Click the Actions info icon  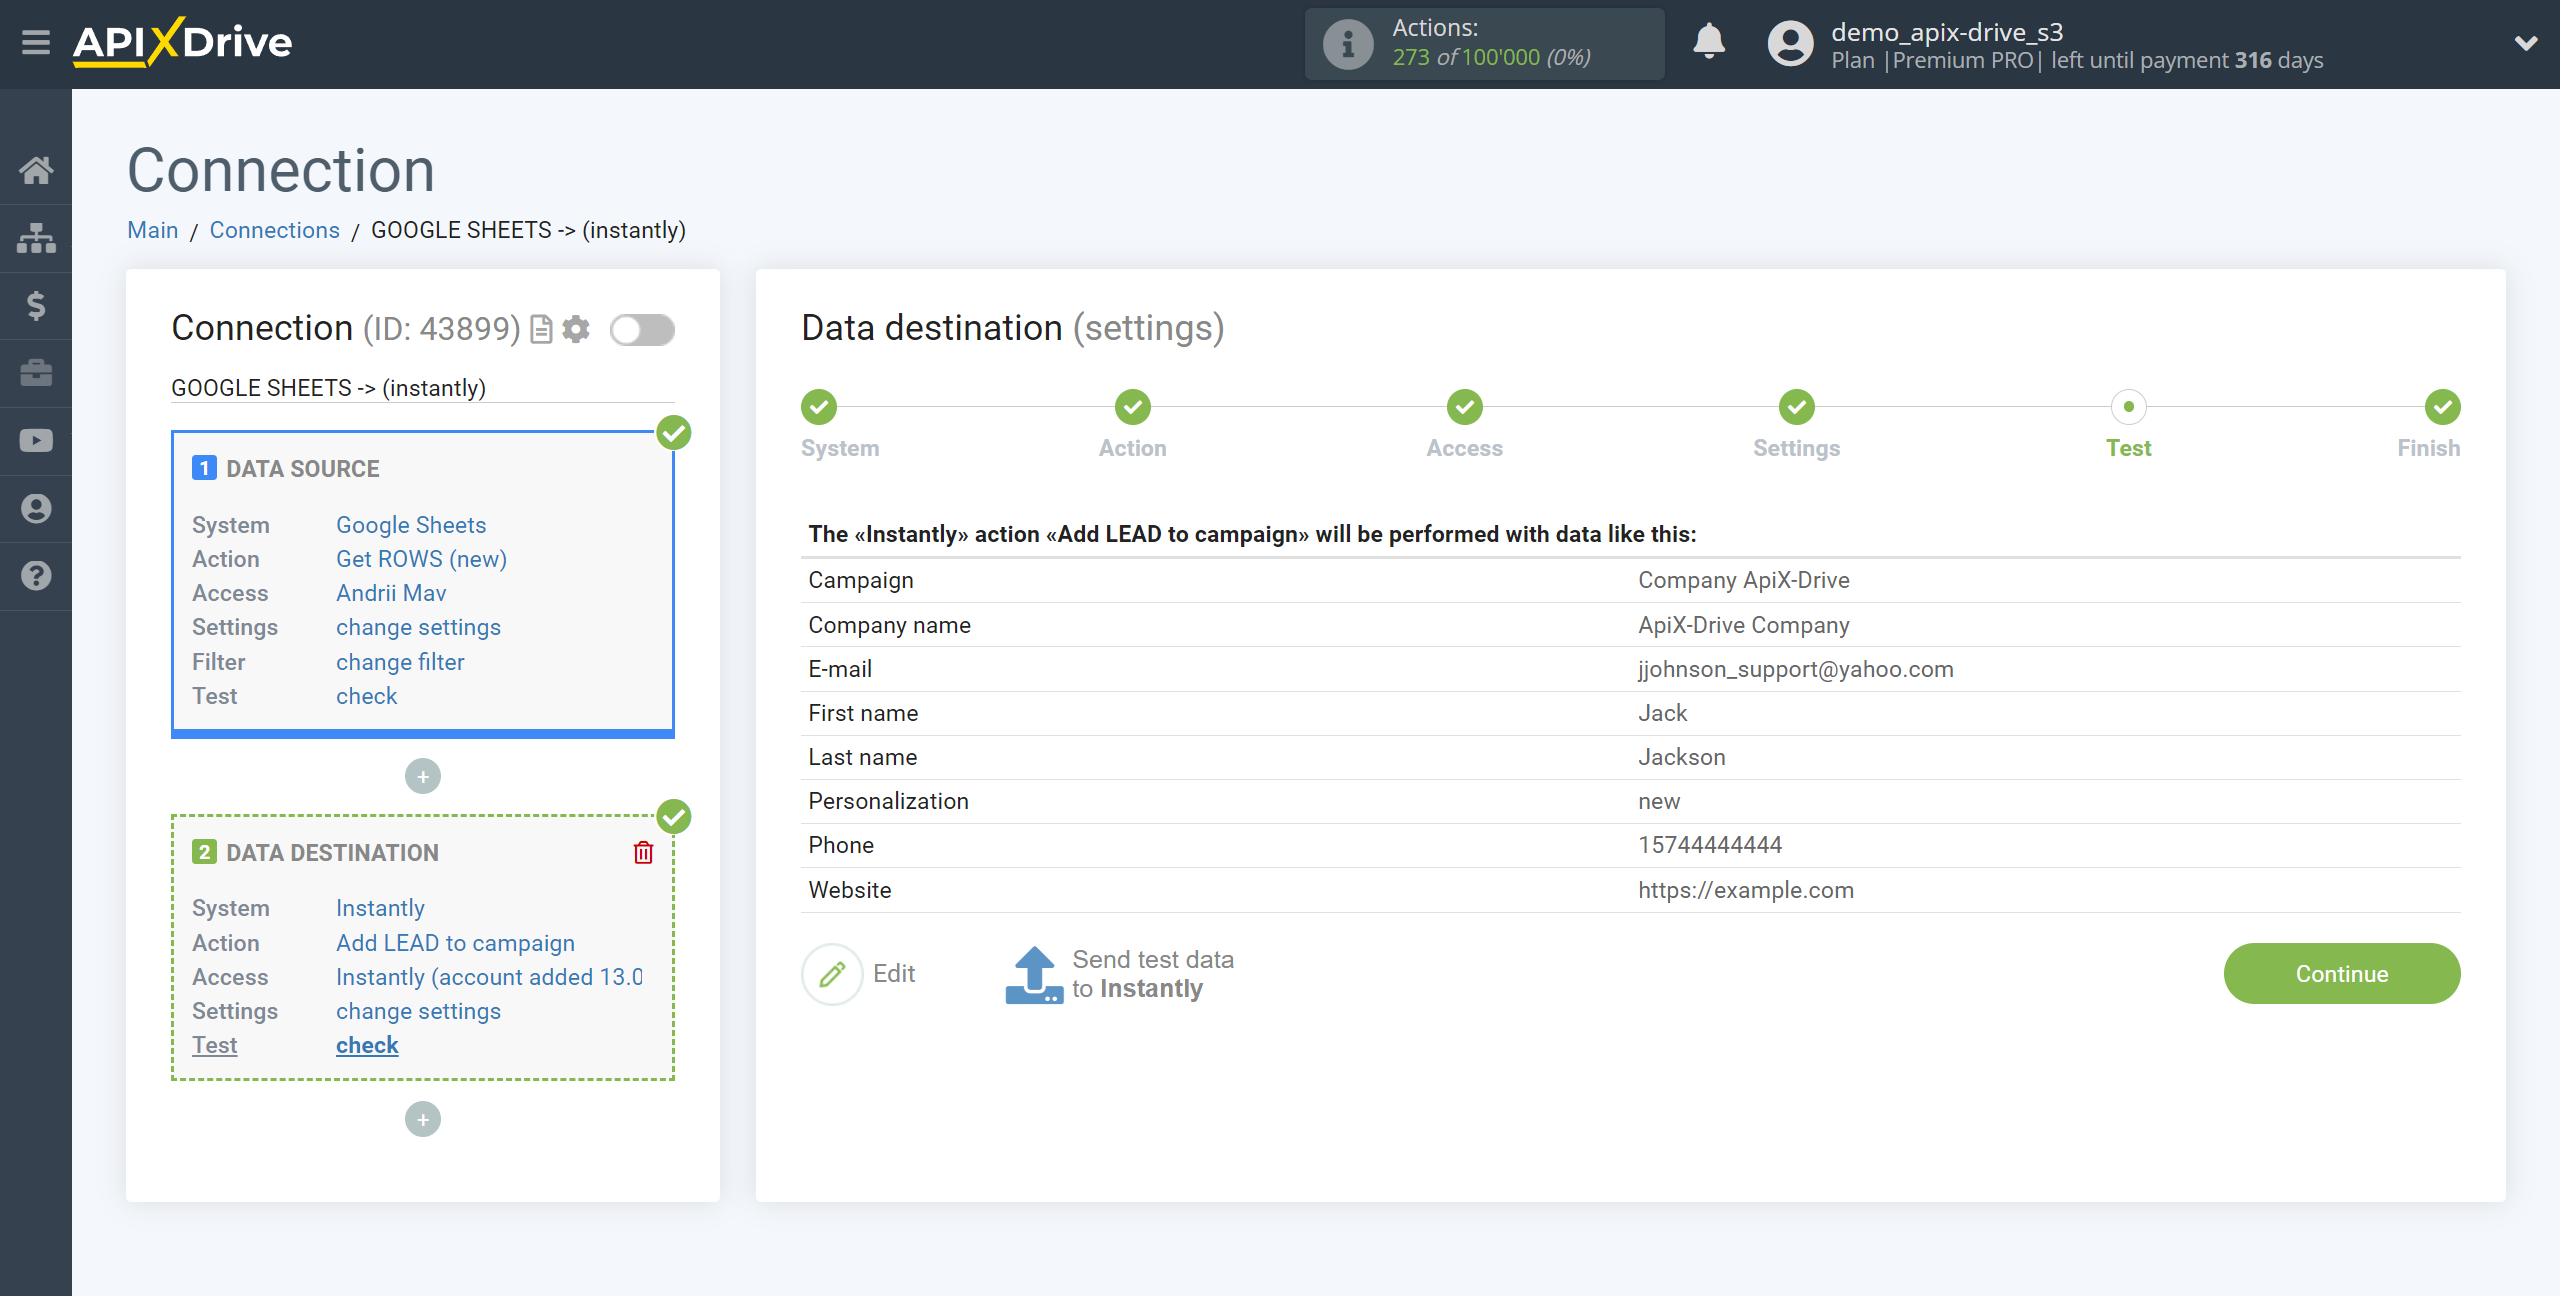(x=1348, y=44)
